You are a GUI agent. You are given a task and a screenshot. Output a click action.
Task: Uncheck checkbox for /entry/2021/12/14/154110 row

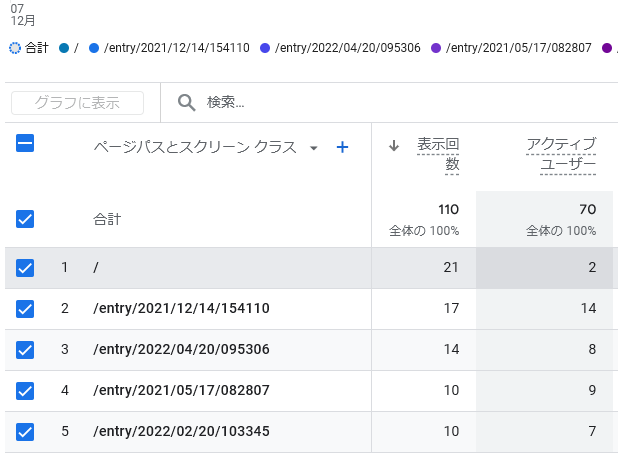point(25,309)
